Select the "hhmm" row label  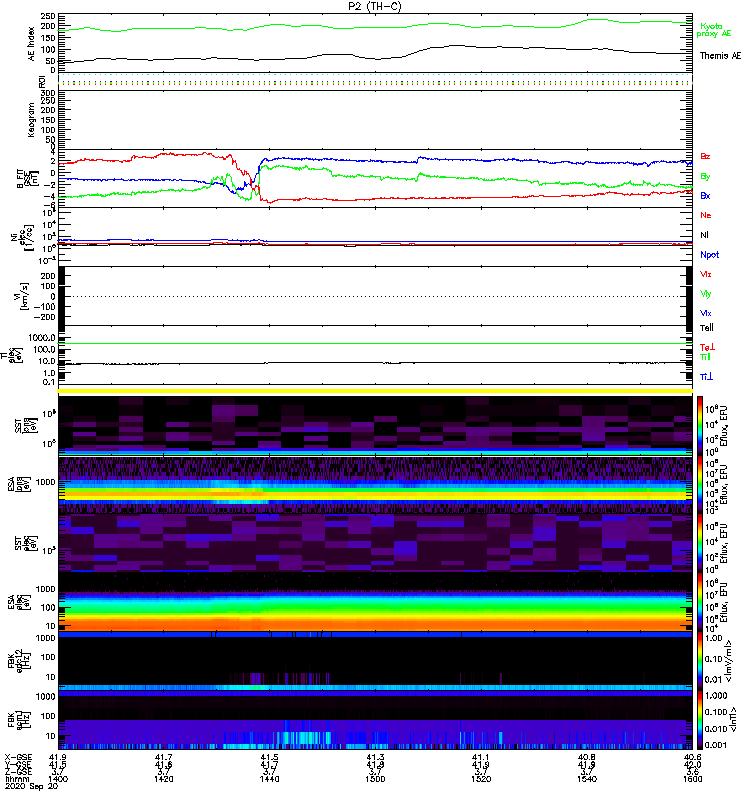pyautogui.click(x=15, y=779)
